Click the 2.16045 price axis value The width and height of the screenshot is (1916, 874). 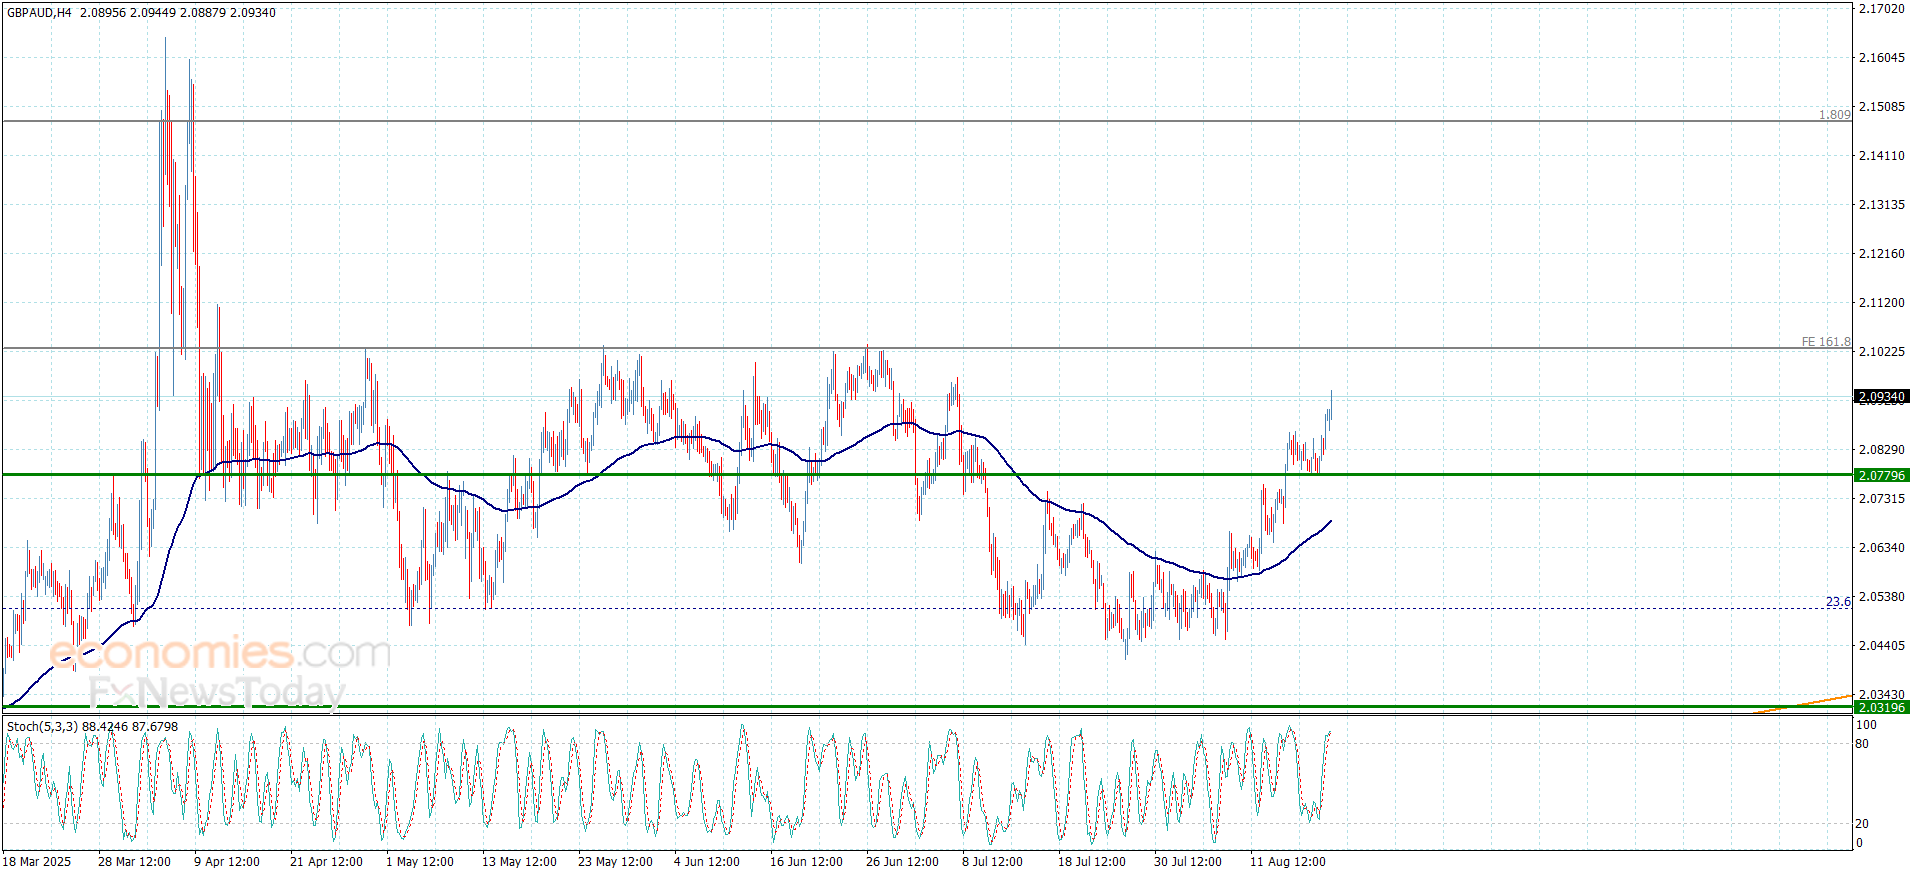pos(1881,58)
